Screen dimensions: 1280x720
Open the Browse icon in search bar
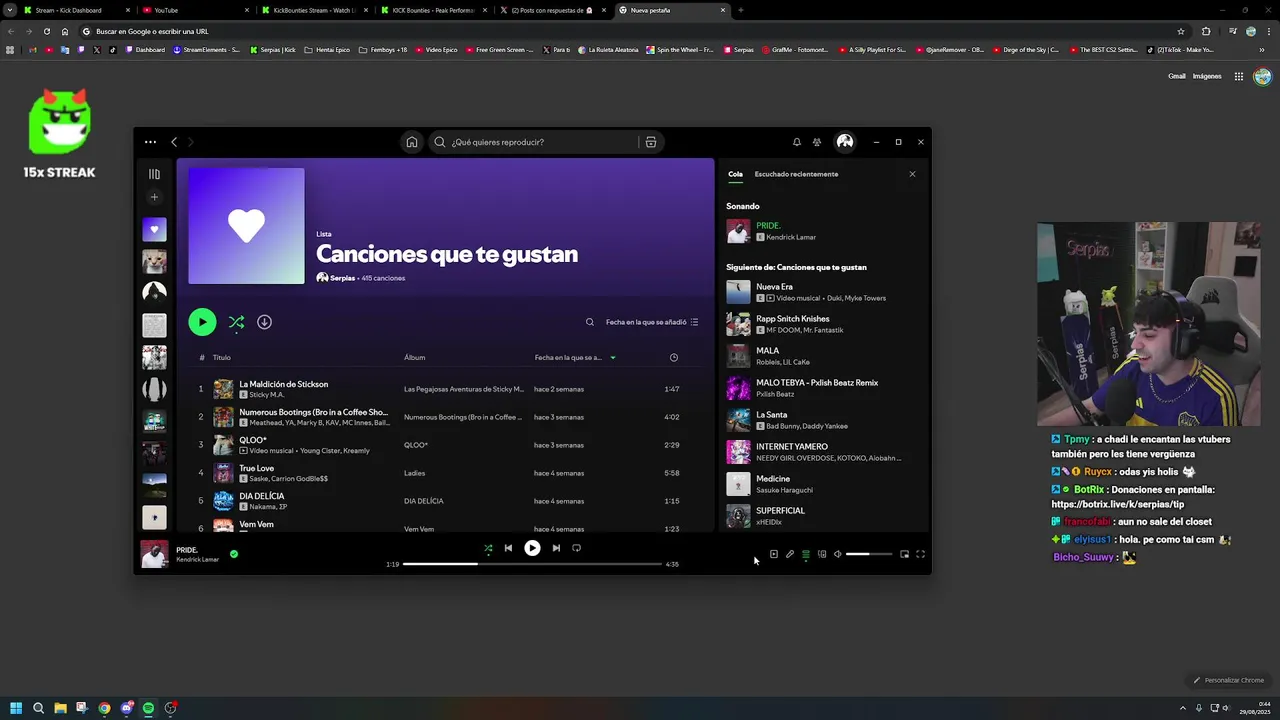click(x=651, y=142)
